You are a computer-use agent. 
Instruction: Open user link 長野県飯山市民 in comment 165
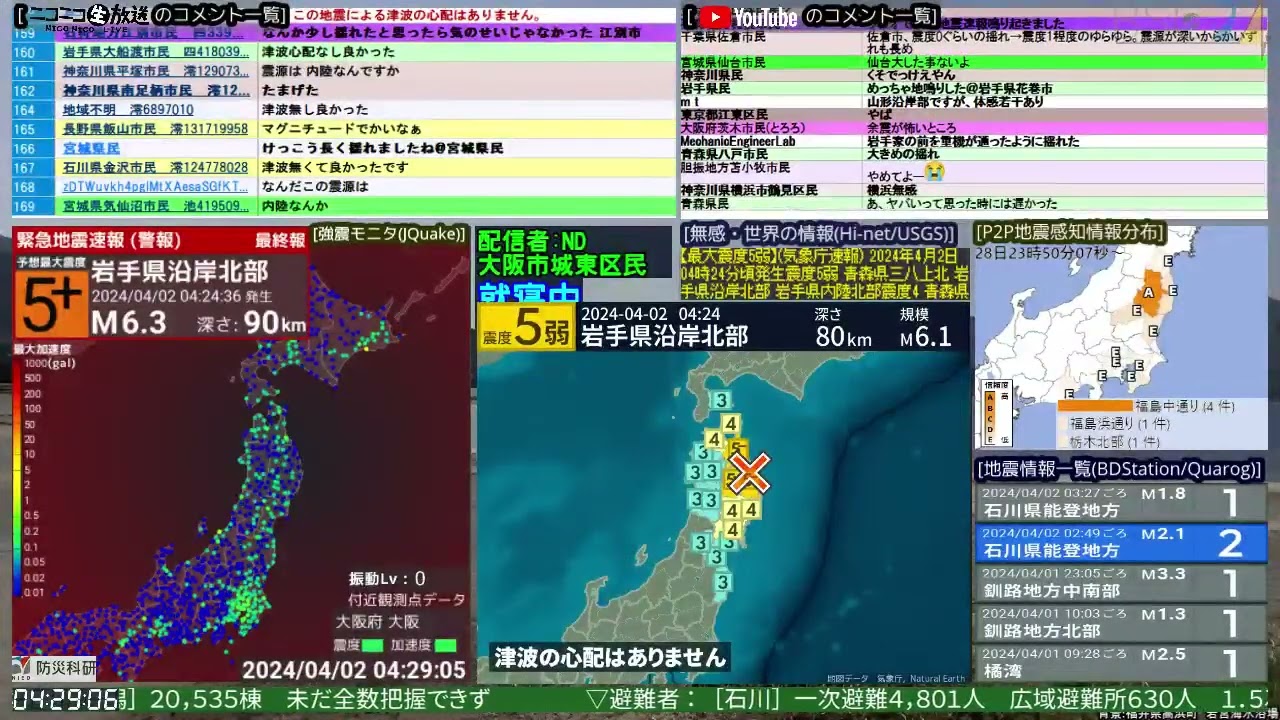point(155,129)
